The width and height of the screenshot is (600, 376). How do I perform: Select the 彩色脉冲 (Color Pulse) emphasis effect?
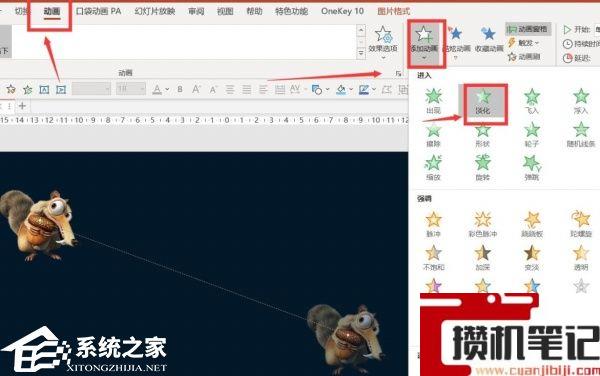click(x=483, y=224)
